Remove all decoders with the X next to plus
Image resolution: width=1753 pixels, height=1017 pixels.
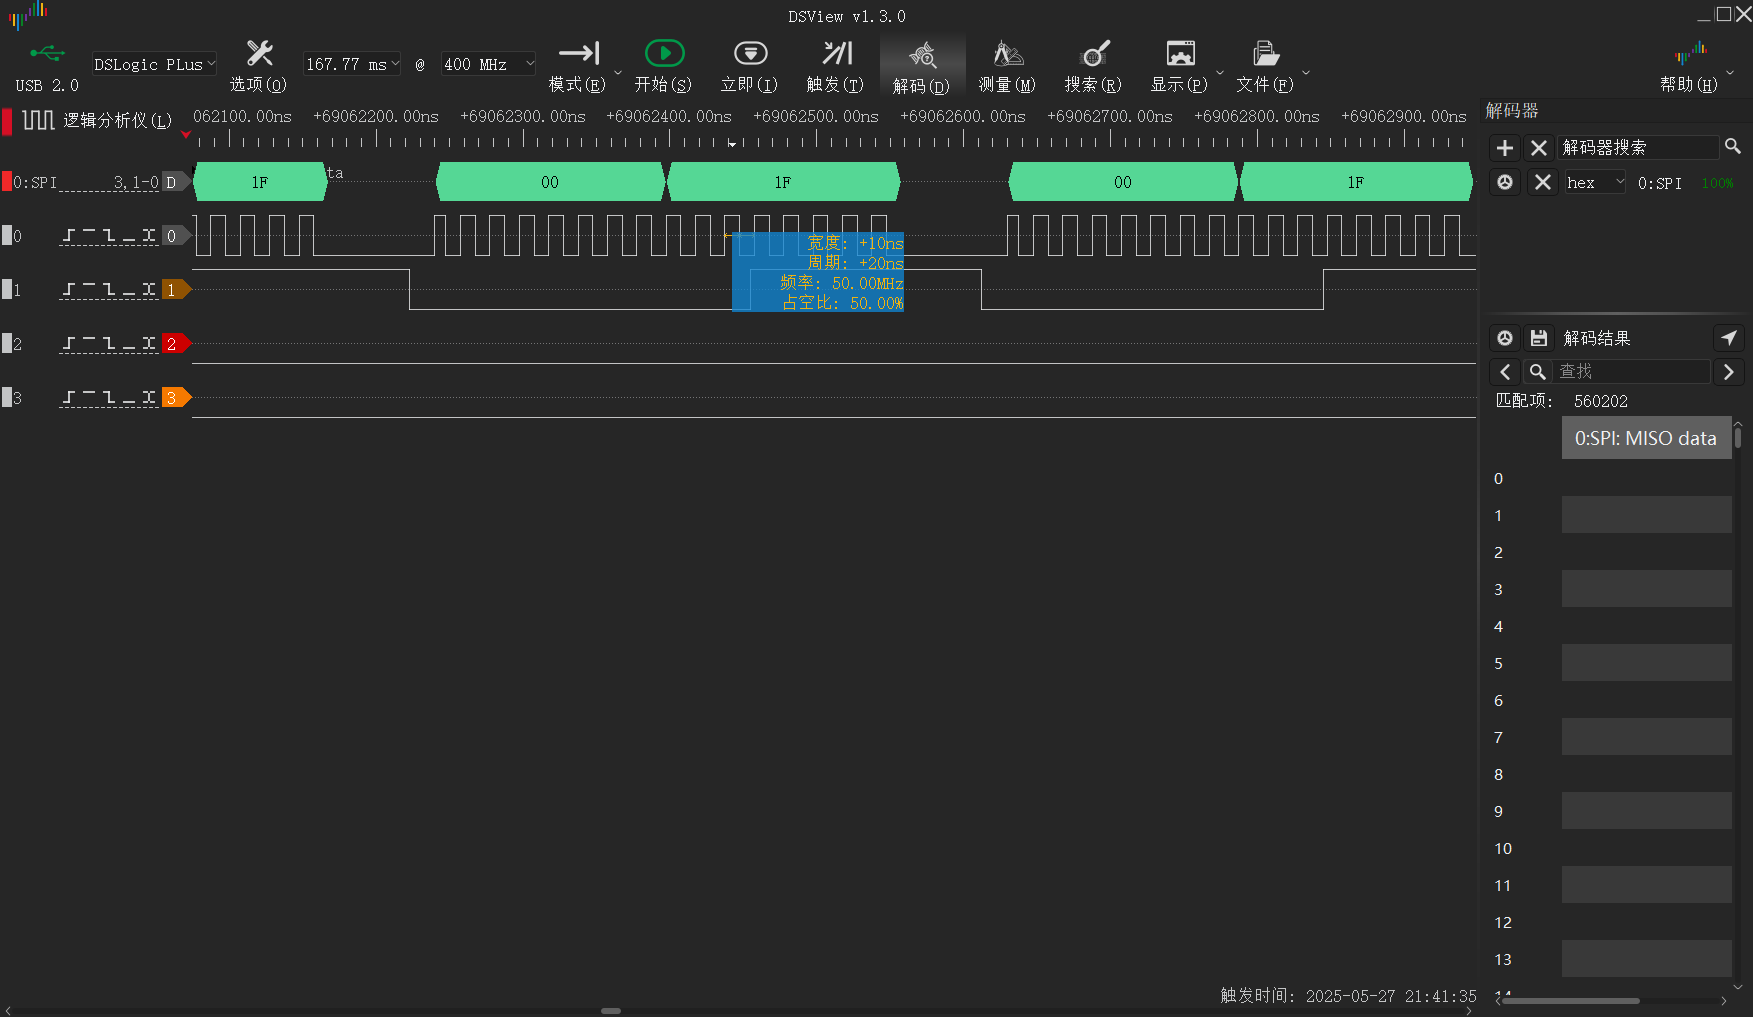[x=1539, y=148]
